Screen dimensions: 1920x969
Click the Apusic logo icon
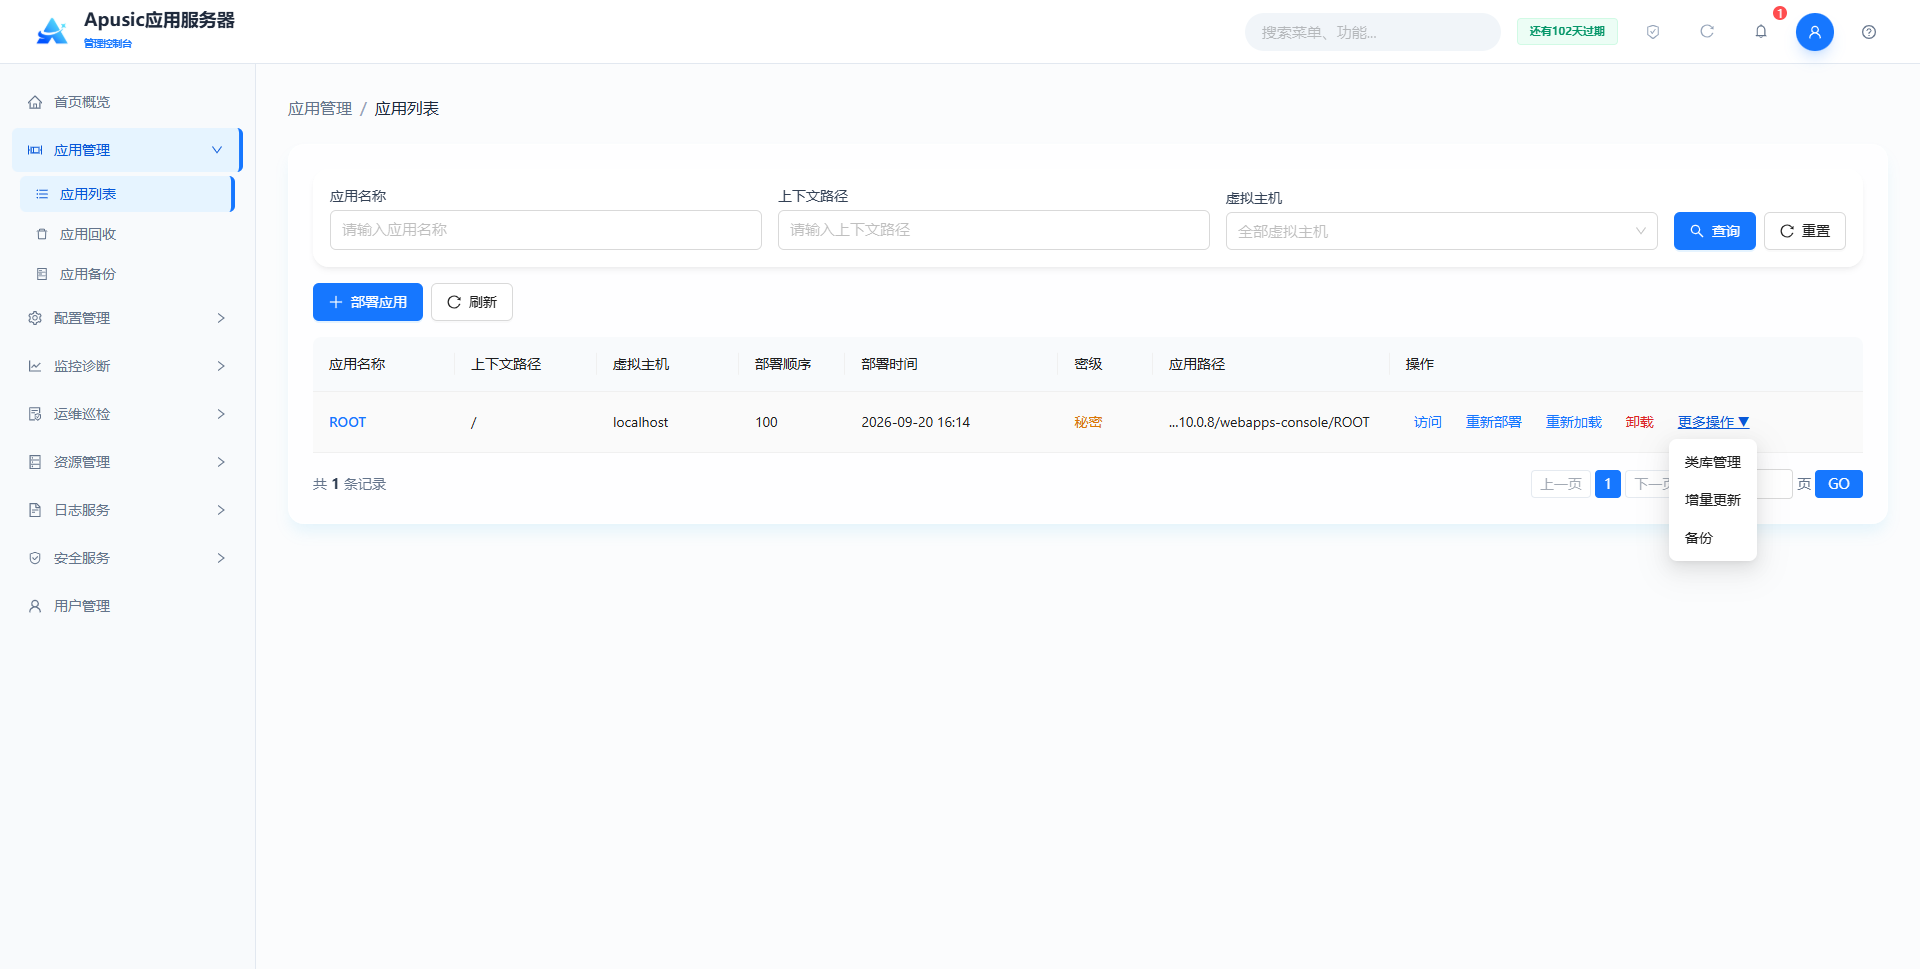click(x=52, y=31)
